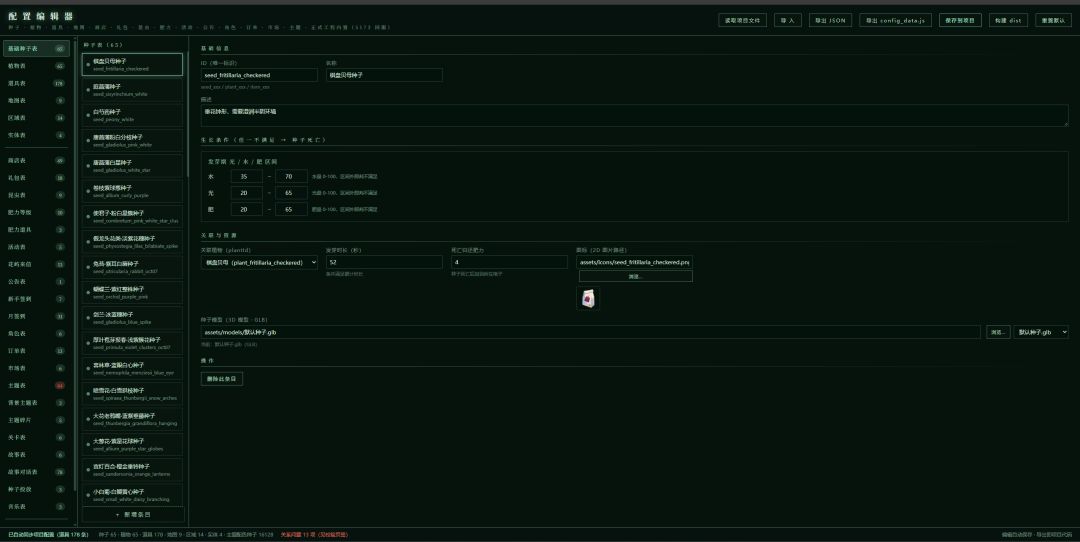This screenshot has width=1080, height=542.
Task: Click red issues warning in status bar
Action: [314, 534]
